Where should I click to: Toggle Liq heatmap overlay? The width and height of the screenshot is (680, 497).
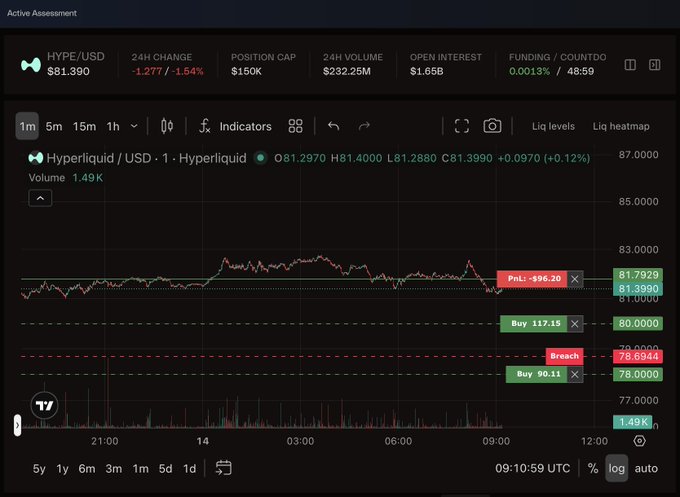click(x=621, y=126)
